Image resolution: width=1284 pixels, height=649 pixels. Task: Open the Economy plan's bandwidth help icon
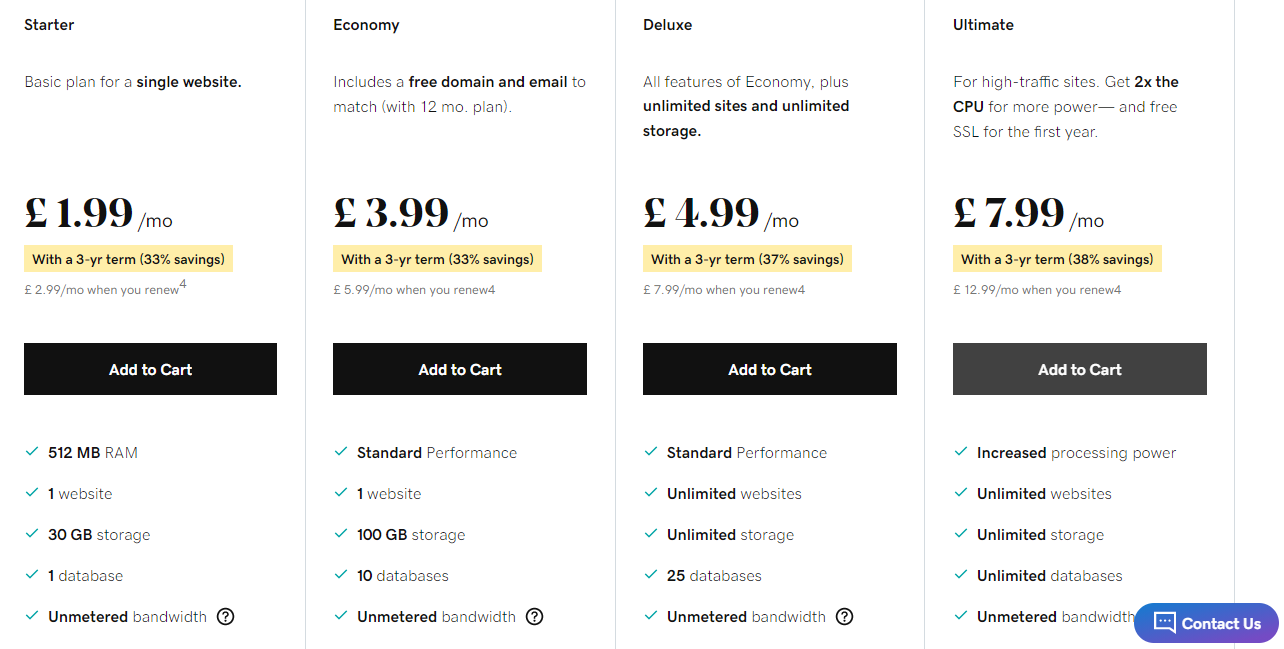[x=535, y=616]
